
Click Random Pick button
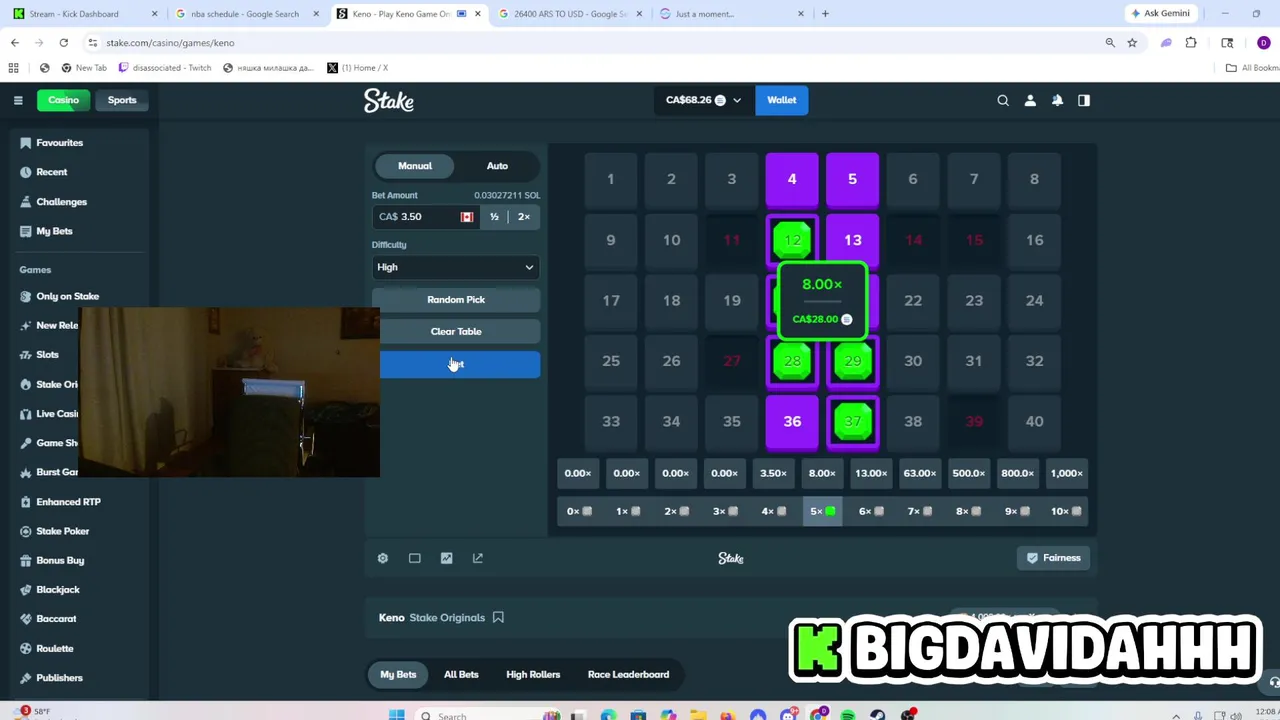pos(456,299)
